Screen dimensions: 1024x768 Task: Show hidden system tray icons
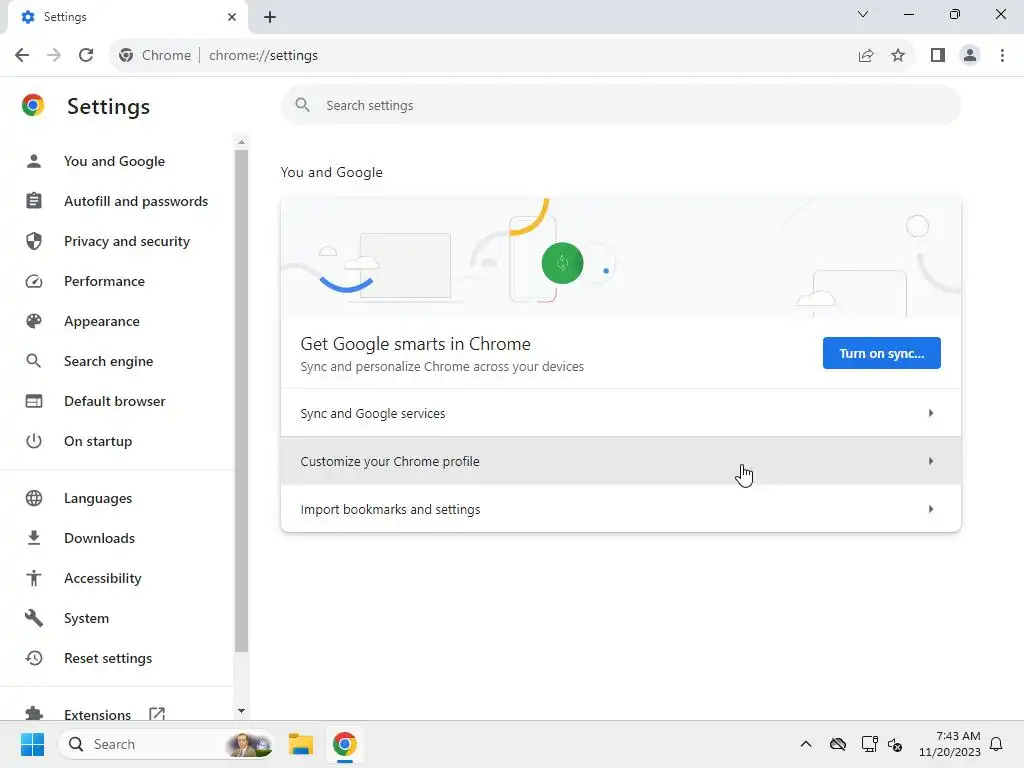(x=806, y=744)
